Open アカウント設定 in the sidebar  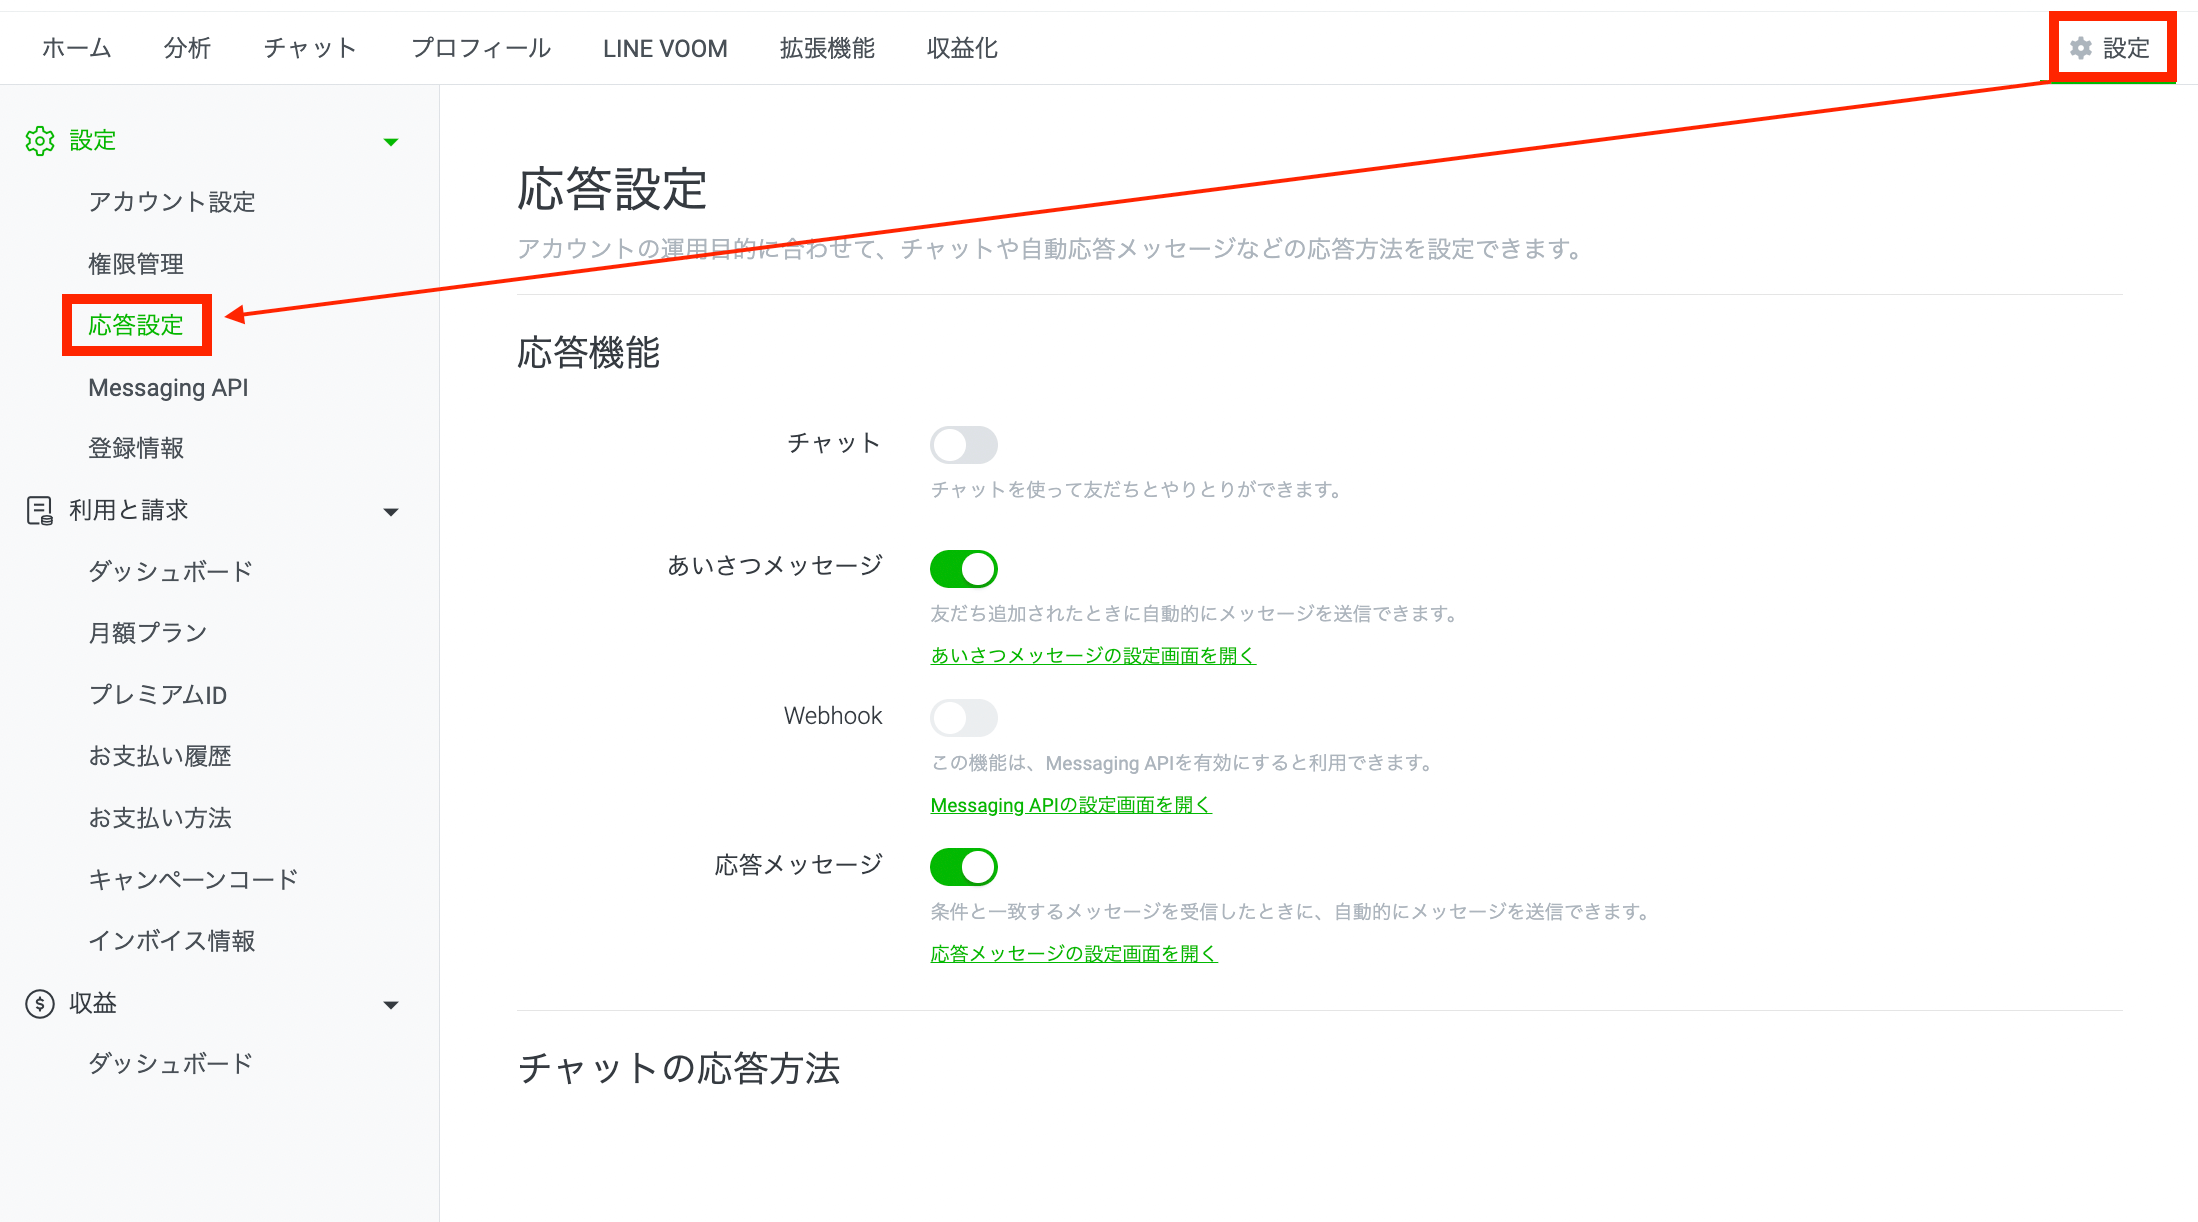pyautogui.click(x=172, y=202)
